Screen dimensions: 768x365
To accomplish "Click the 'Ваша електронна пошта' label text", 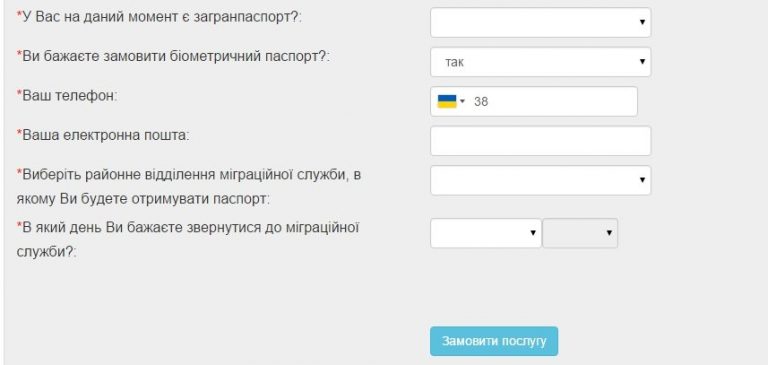I will (103, 135).
